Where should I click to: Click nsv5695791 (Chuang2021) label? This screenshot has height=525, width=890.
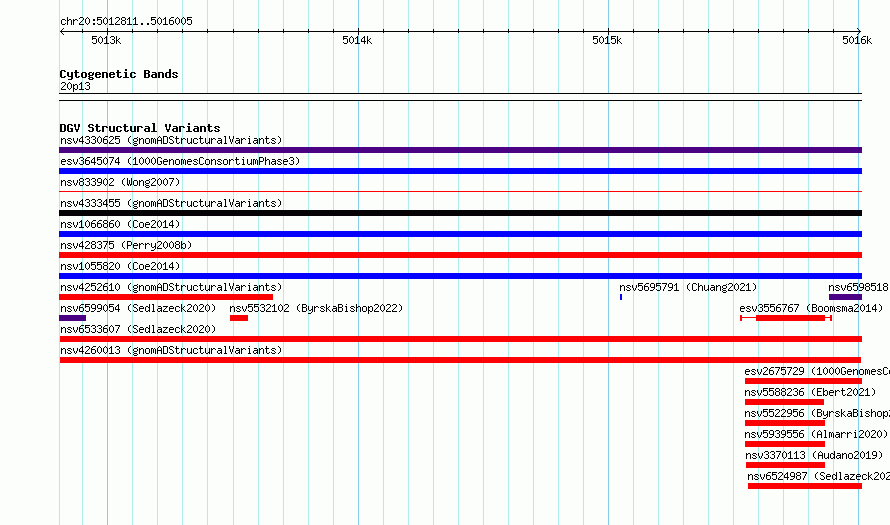688,287
